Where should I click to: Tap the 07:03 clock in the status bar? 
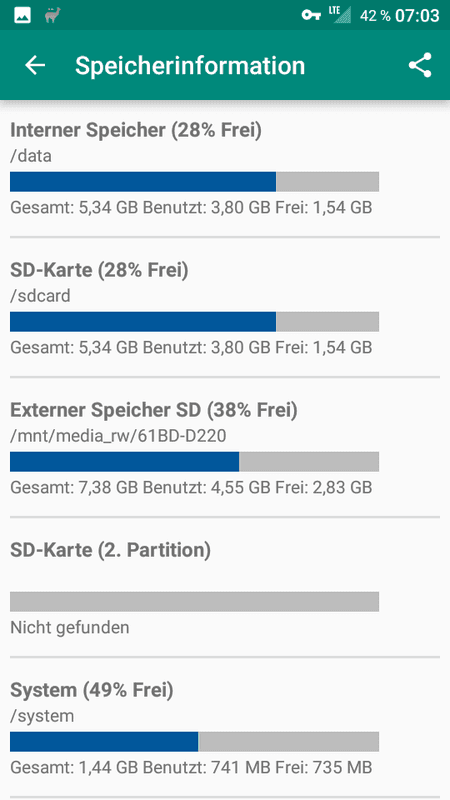click(x=417, y=16)
